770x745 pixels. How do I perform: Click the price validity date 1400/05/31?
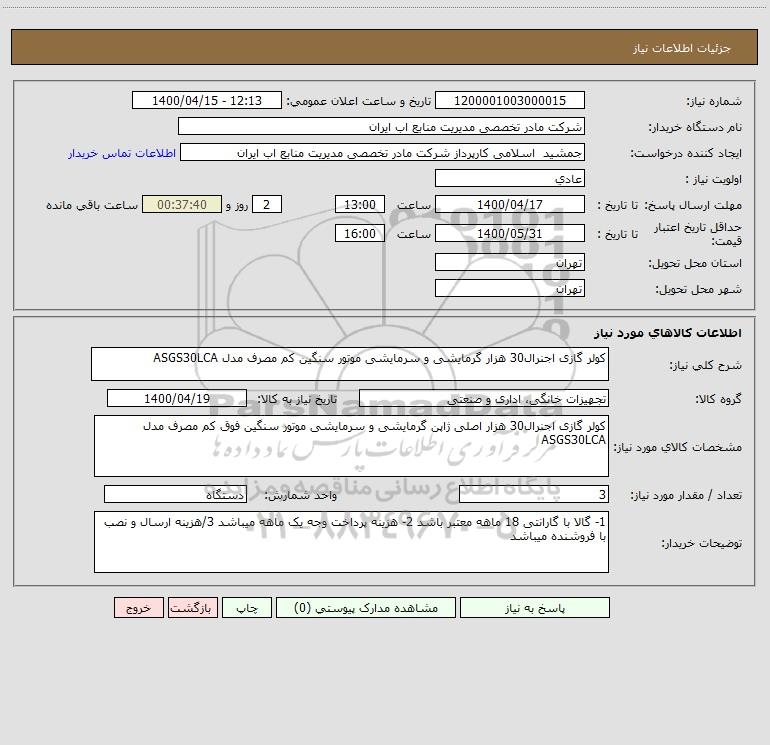click(x=510, y=233)
